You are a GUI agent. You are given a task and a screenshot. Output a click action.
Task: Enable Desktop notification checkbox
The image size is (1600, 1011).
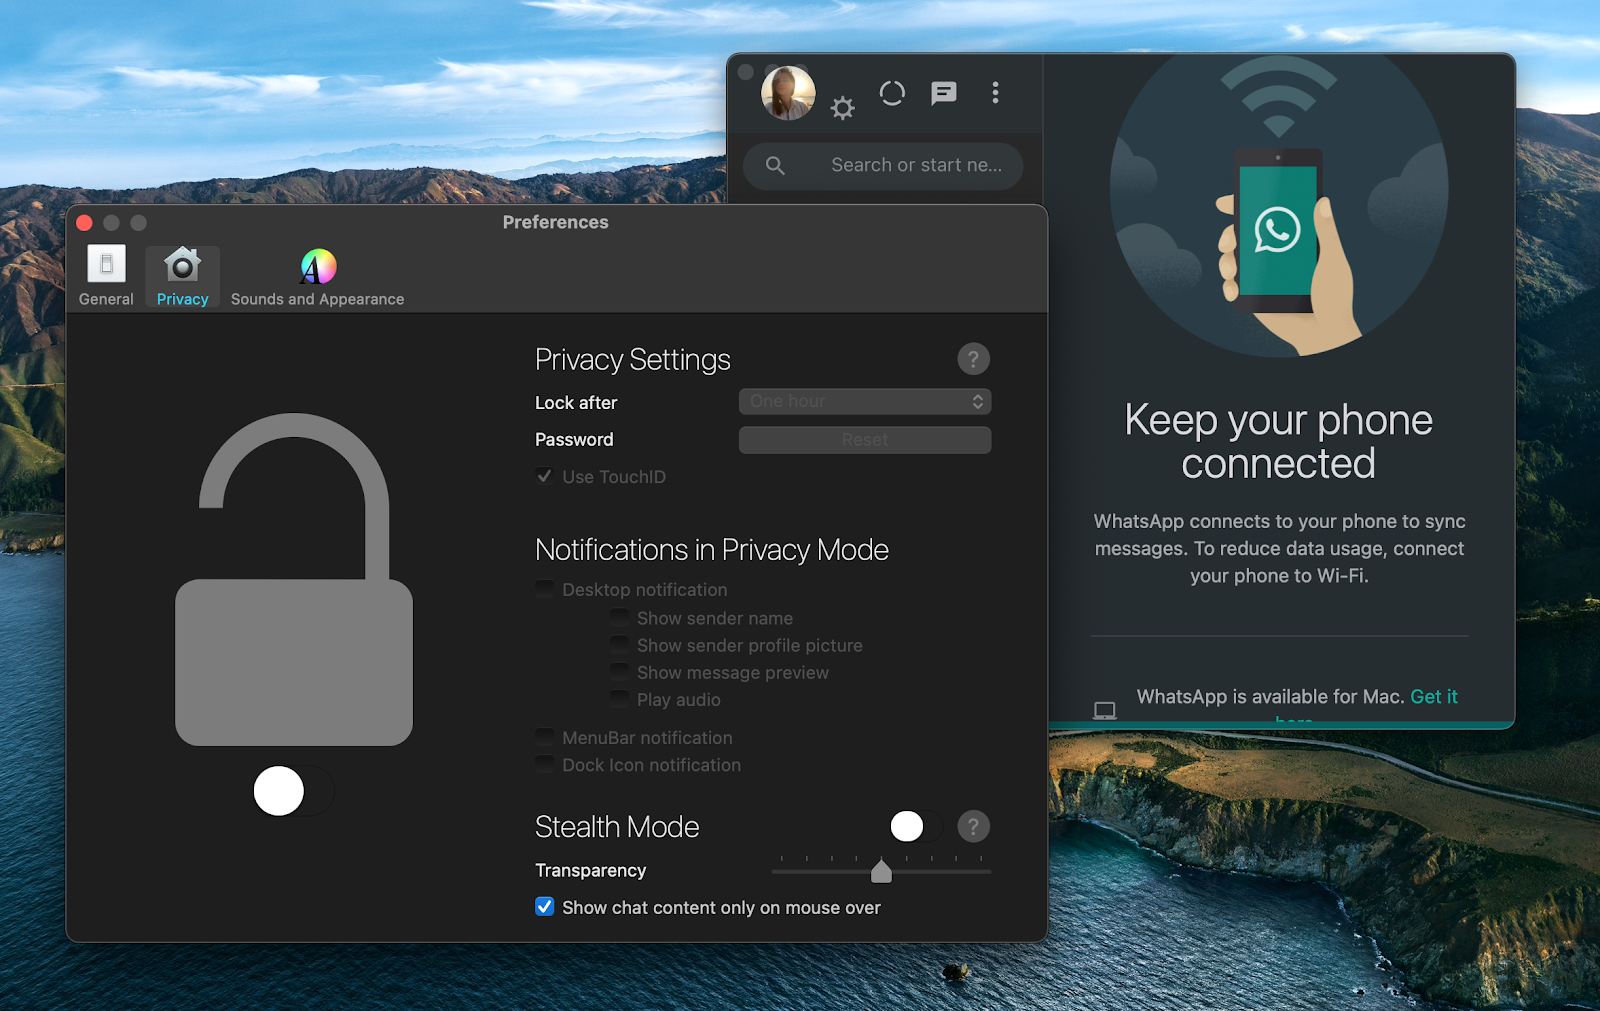click(x=545, y=589)
